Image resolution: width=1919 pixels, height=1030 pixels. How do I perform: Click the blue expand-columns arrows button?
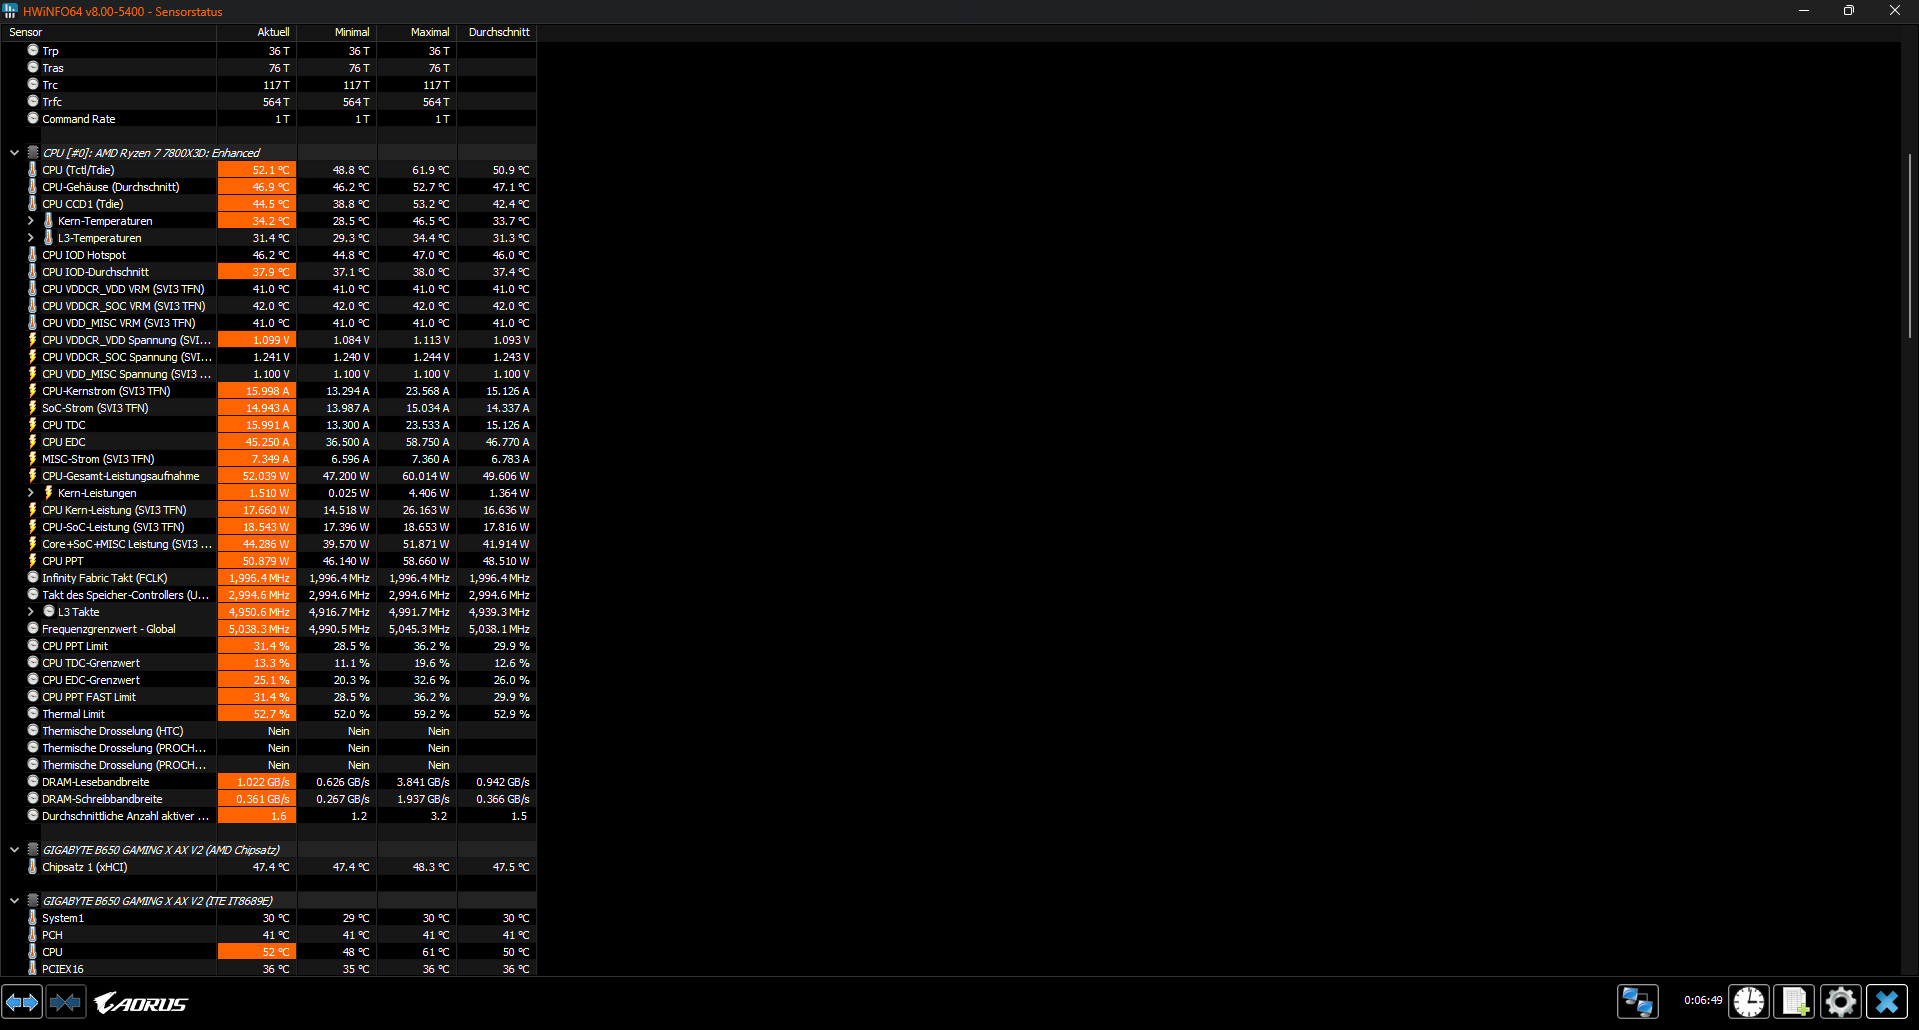22,1002
